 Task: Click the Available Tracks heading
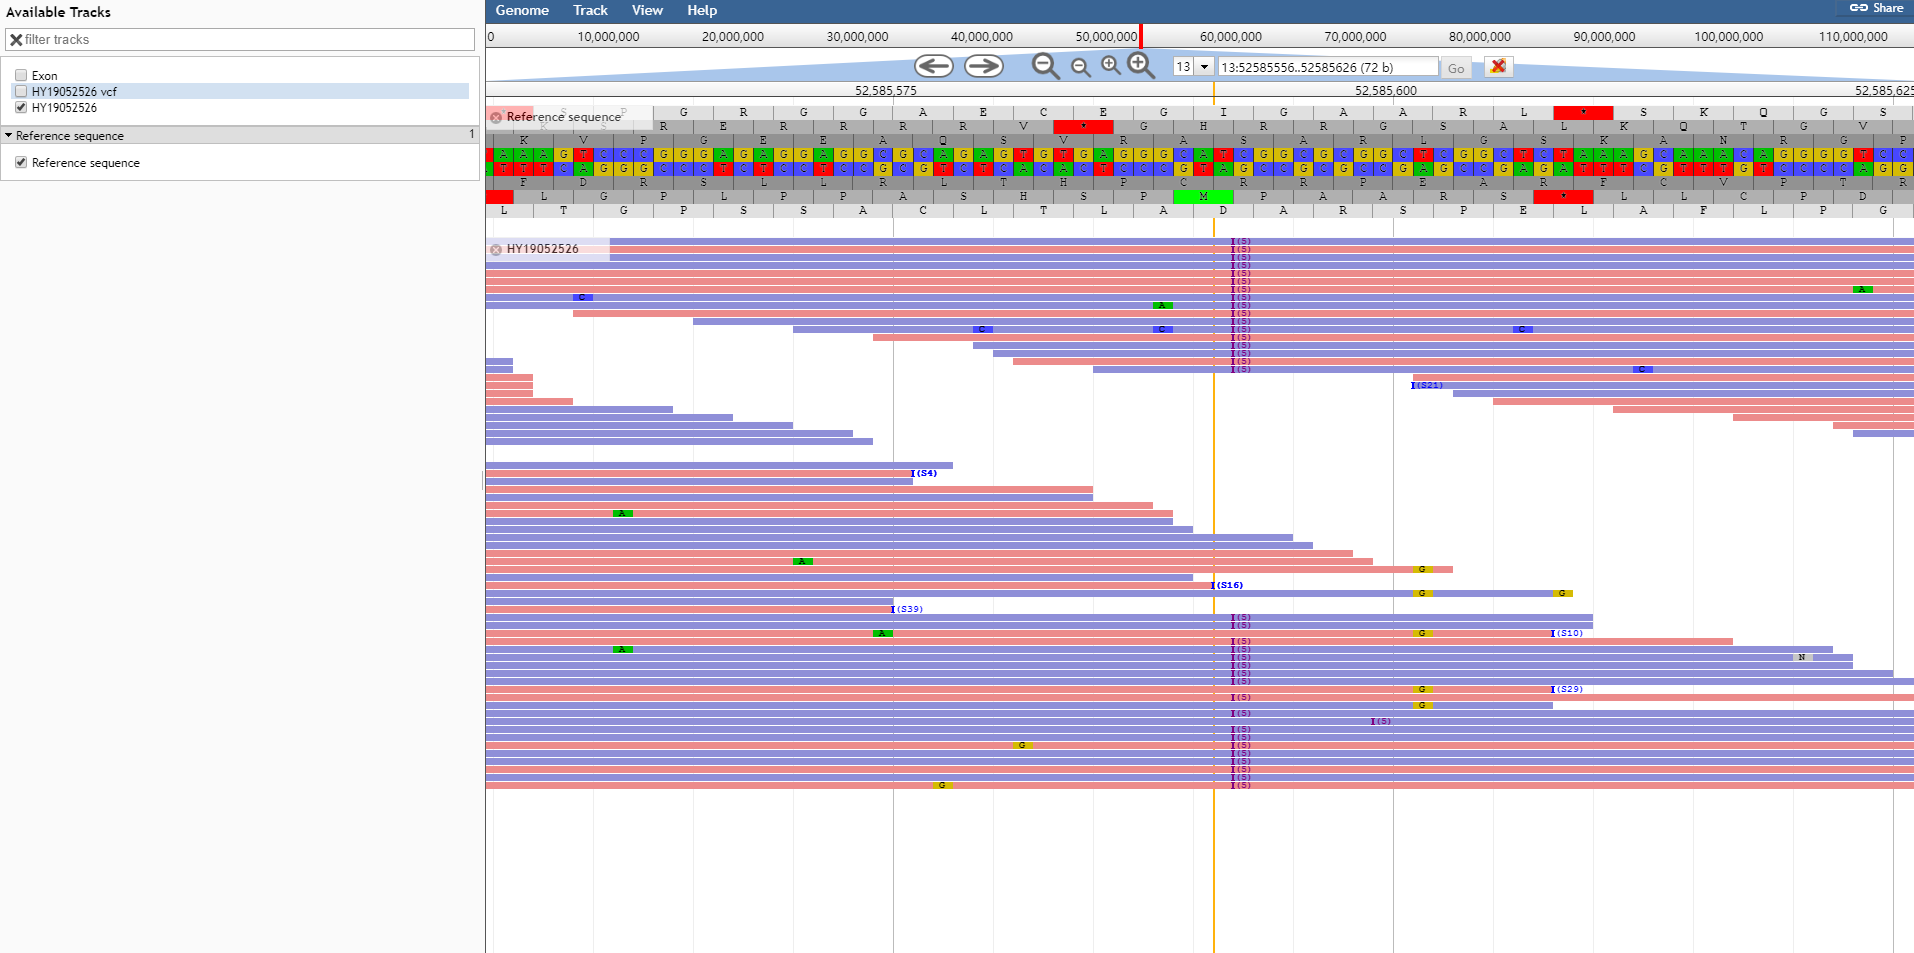pyautogui.click(x=58, y=12)
